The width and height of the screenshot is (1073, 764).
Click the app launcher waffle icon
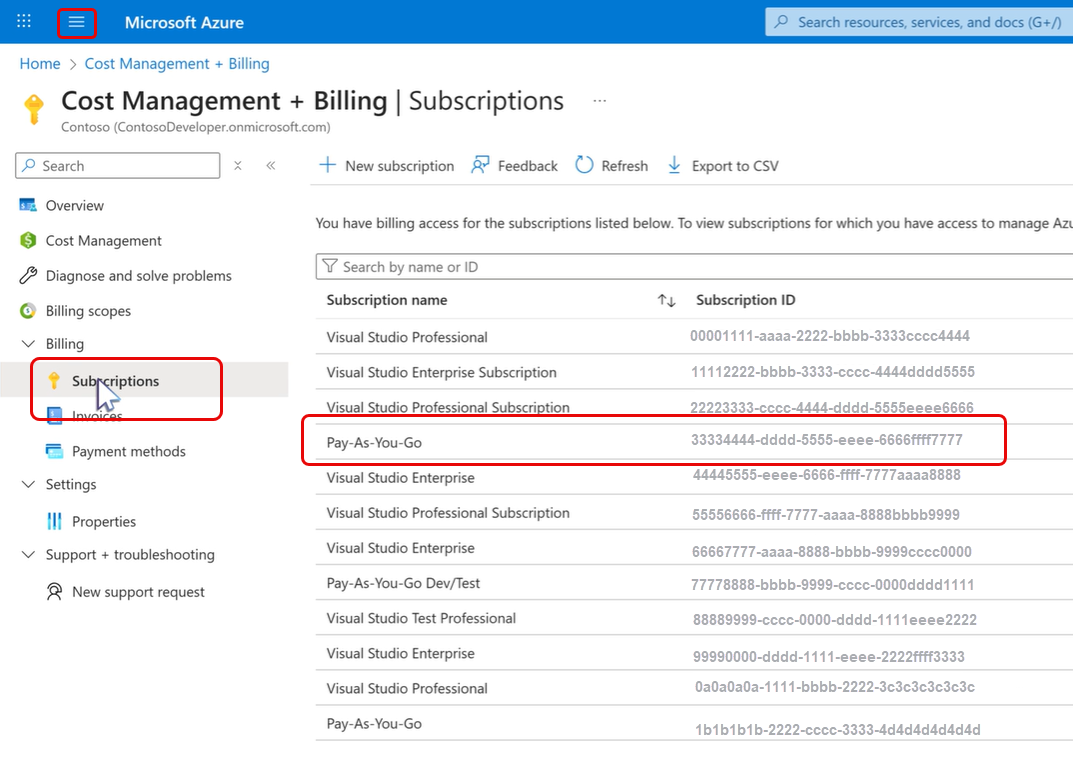coord(24,22)
